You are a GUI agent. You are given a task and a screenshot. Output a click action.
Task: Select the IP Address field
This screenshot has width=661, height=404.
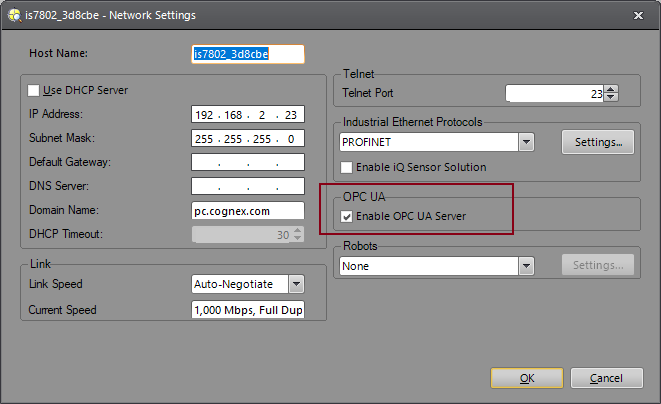pos(247,115)
